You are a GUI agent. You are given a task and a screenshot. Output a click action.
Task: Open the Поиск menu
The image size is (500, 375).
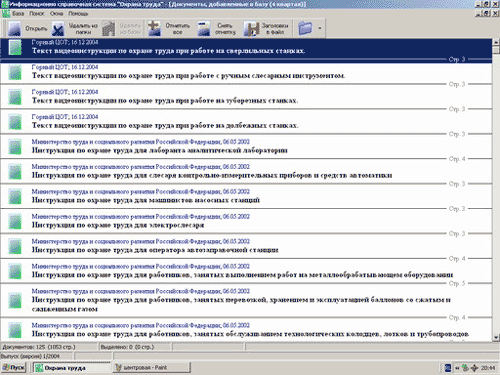(37, 14)
